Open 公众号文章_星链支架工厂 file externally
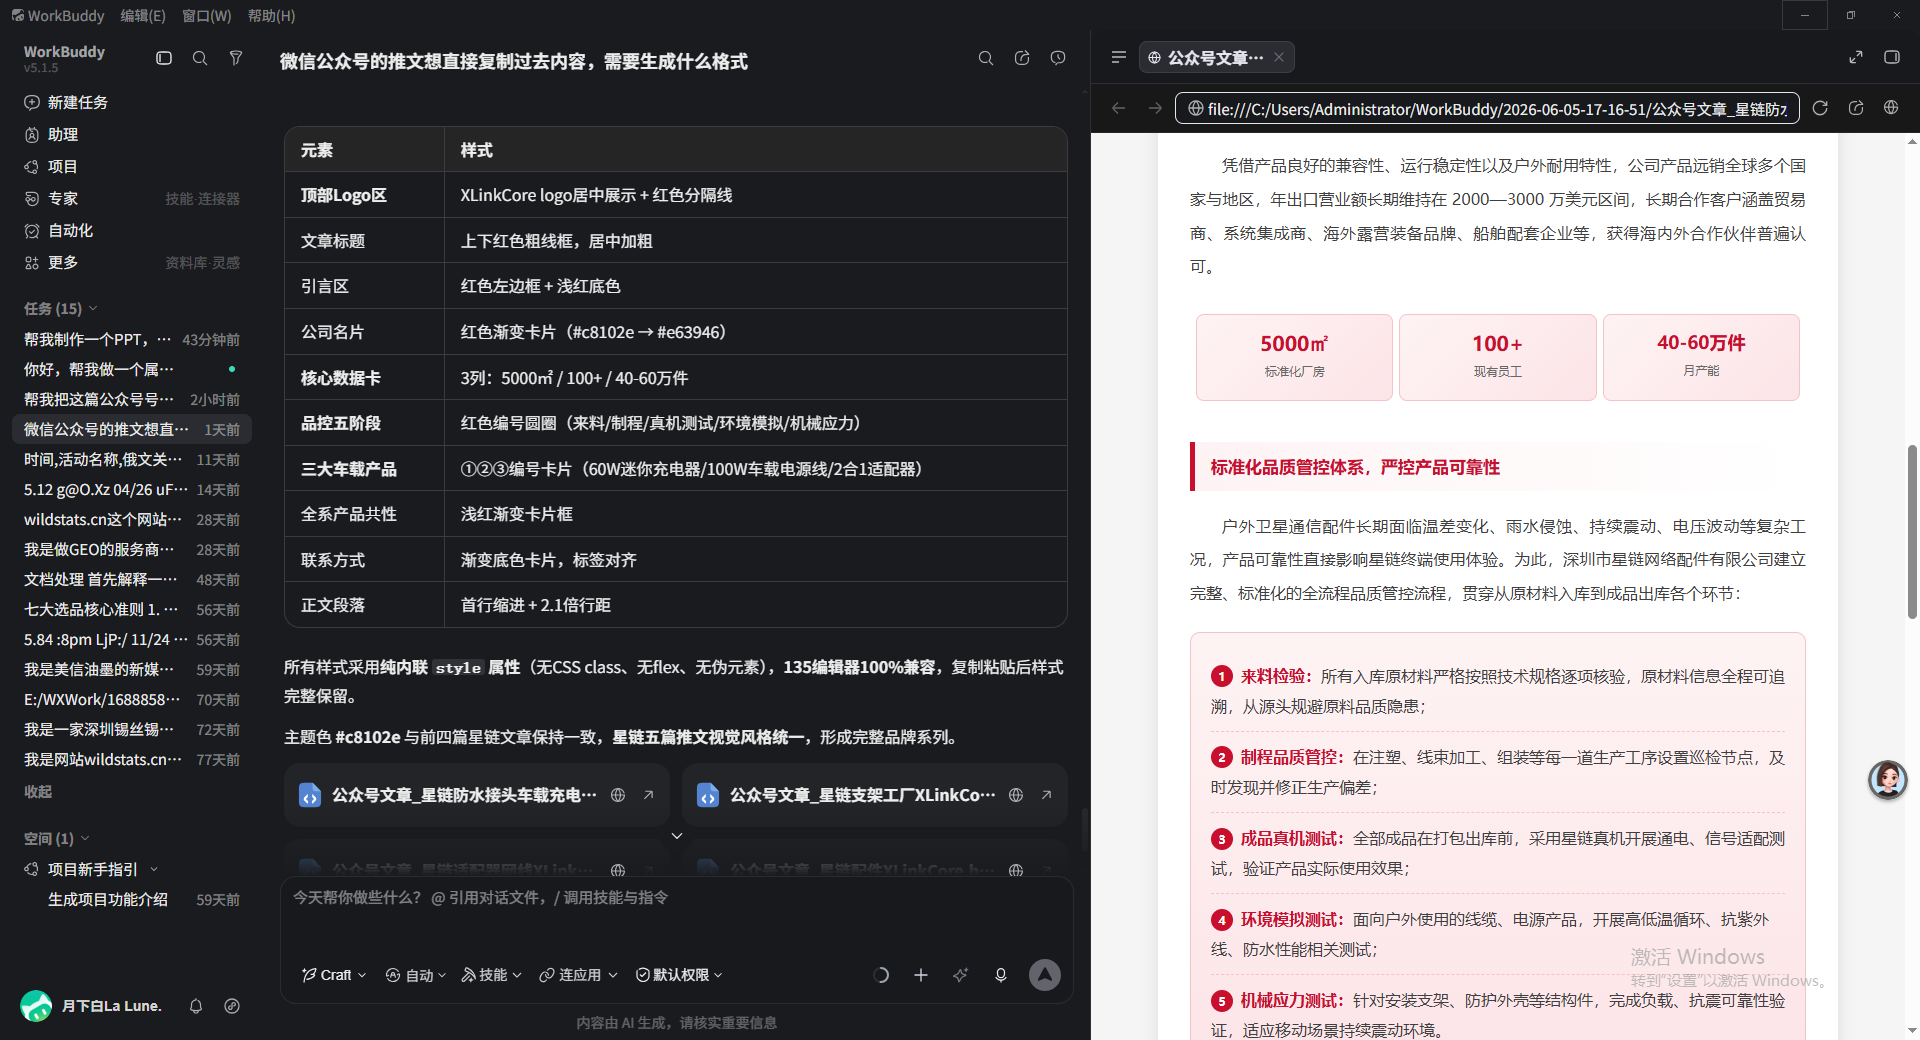Image resolution: width=1920 pixels, height=1040 pixels. (1046, 795)
